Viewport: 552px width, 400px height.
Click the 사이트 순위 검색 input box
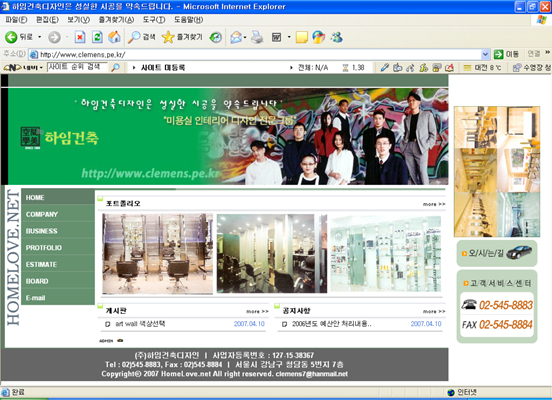click(77, 67)
